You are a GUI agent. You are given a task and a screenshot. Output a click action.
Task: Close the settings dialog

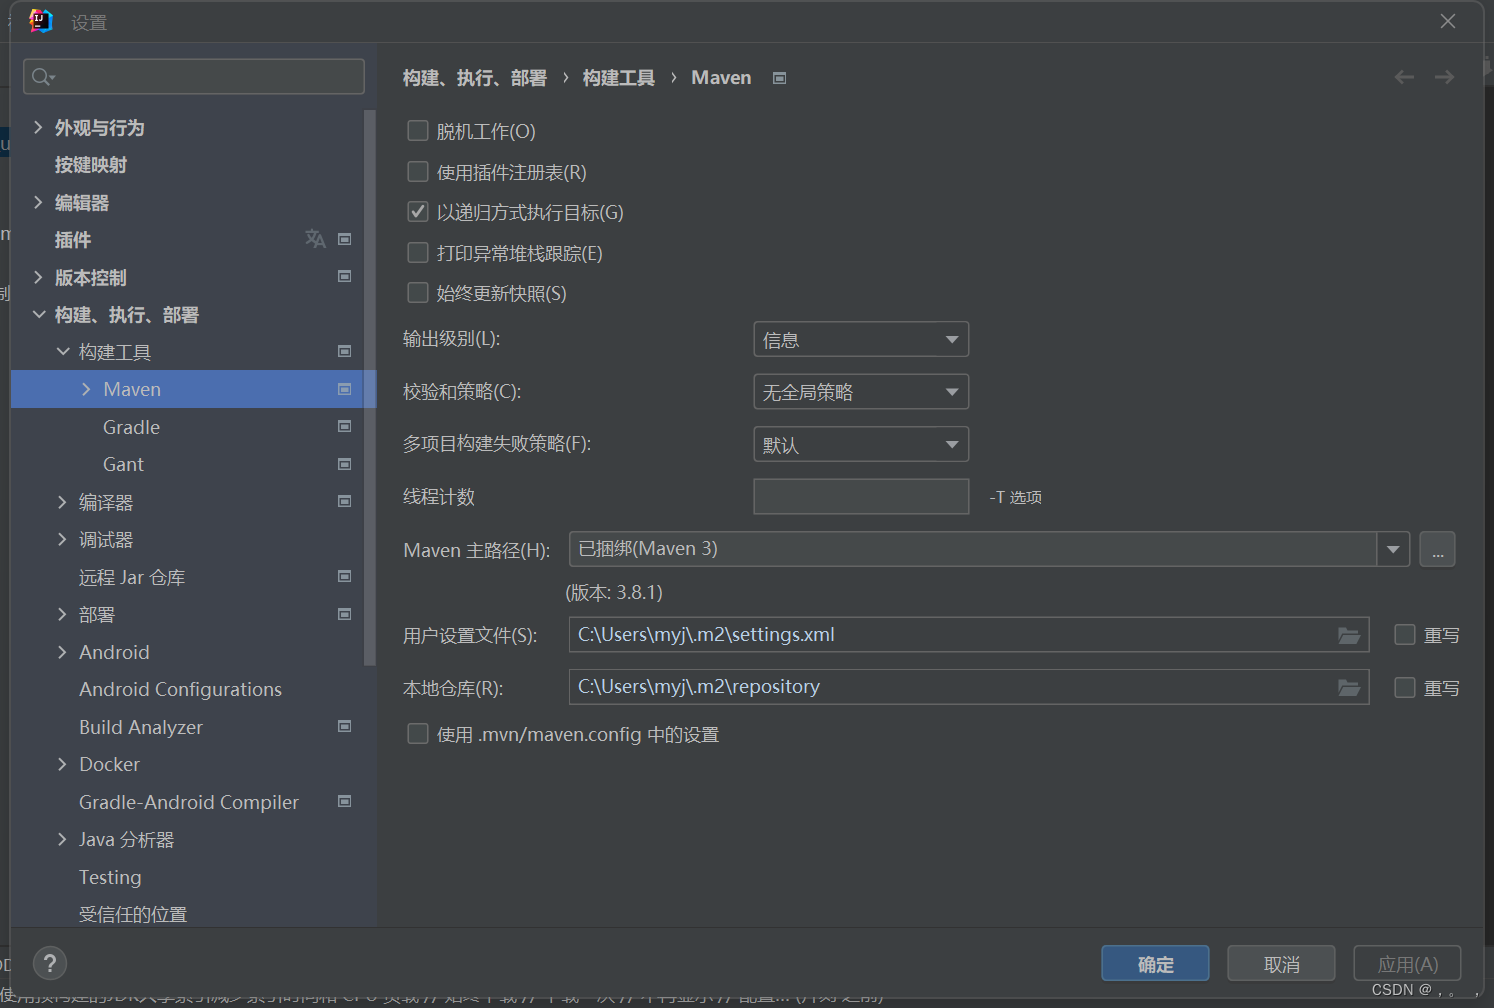pos(1448,21)
